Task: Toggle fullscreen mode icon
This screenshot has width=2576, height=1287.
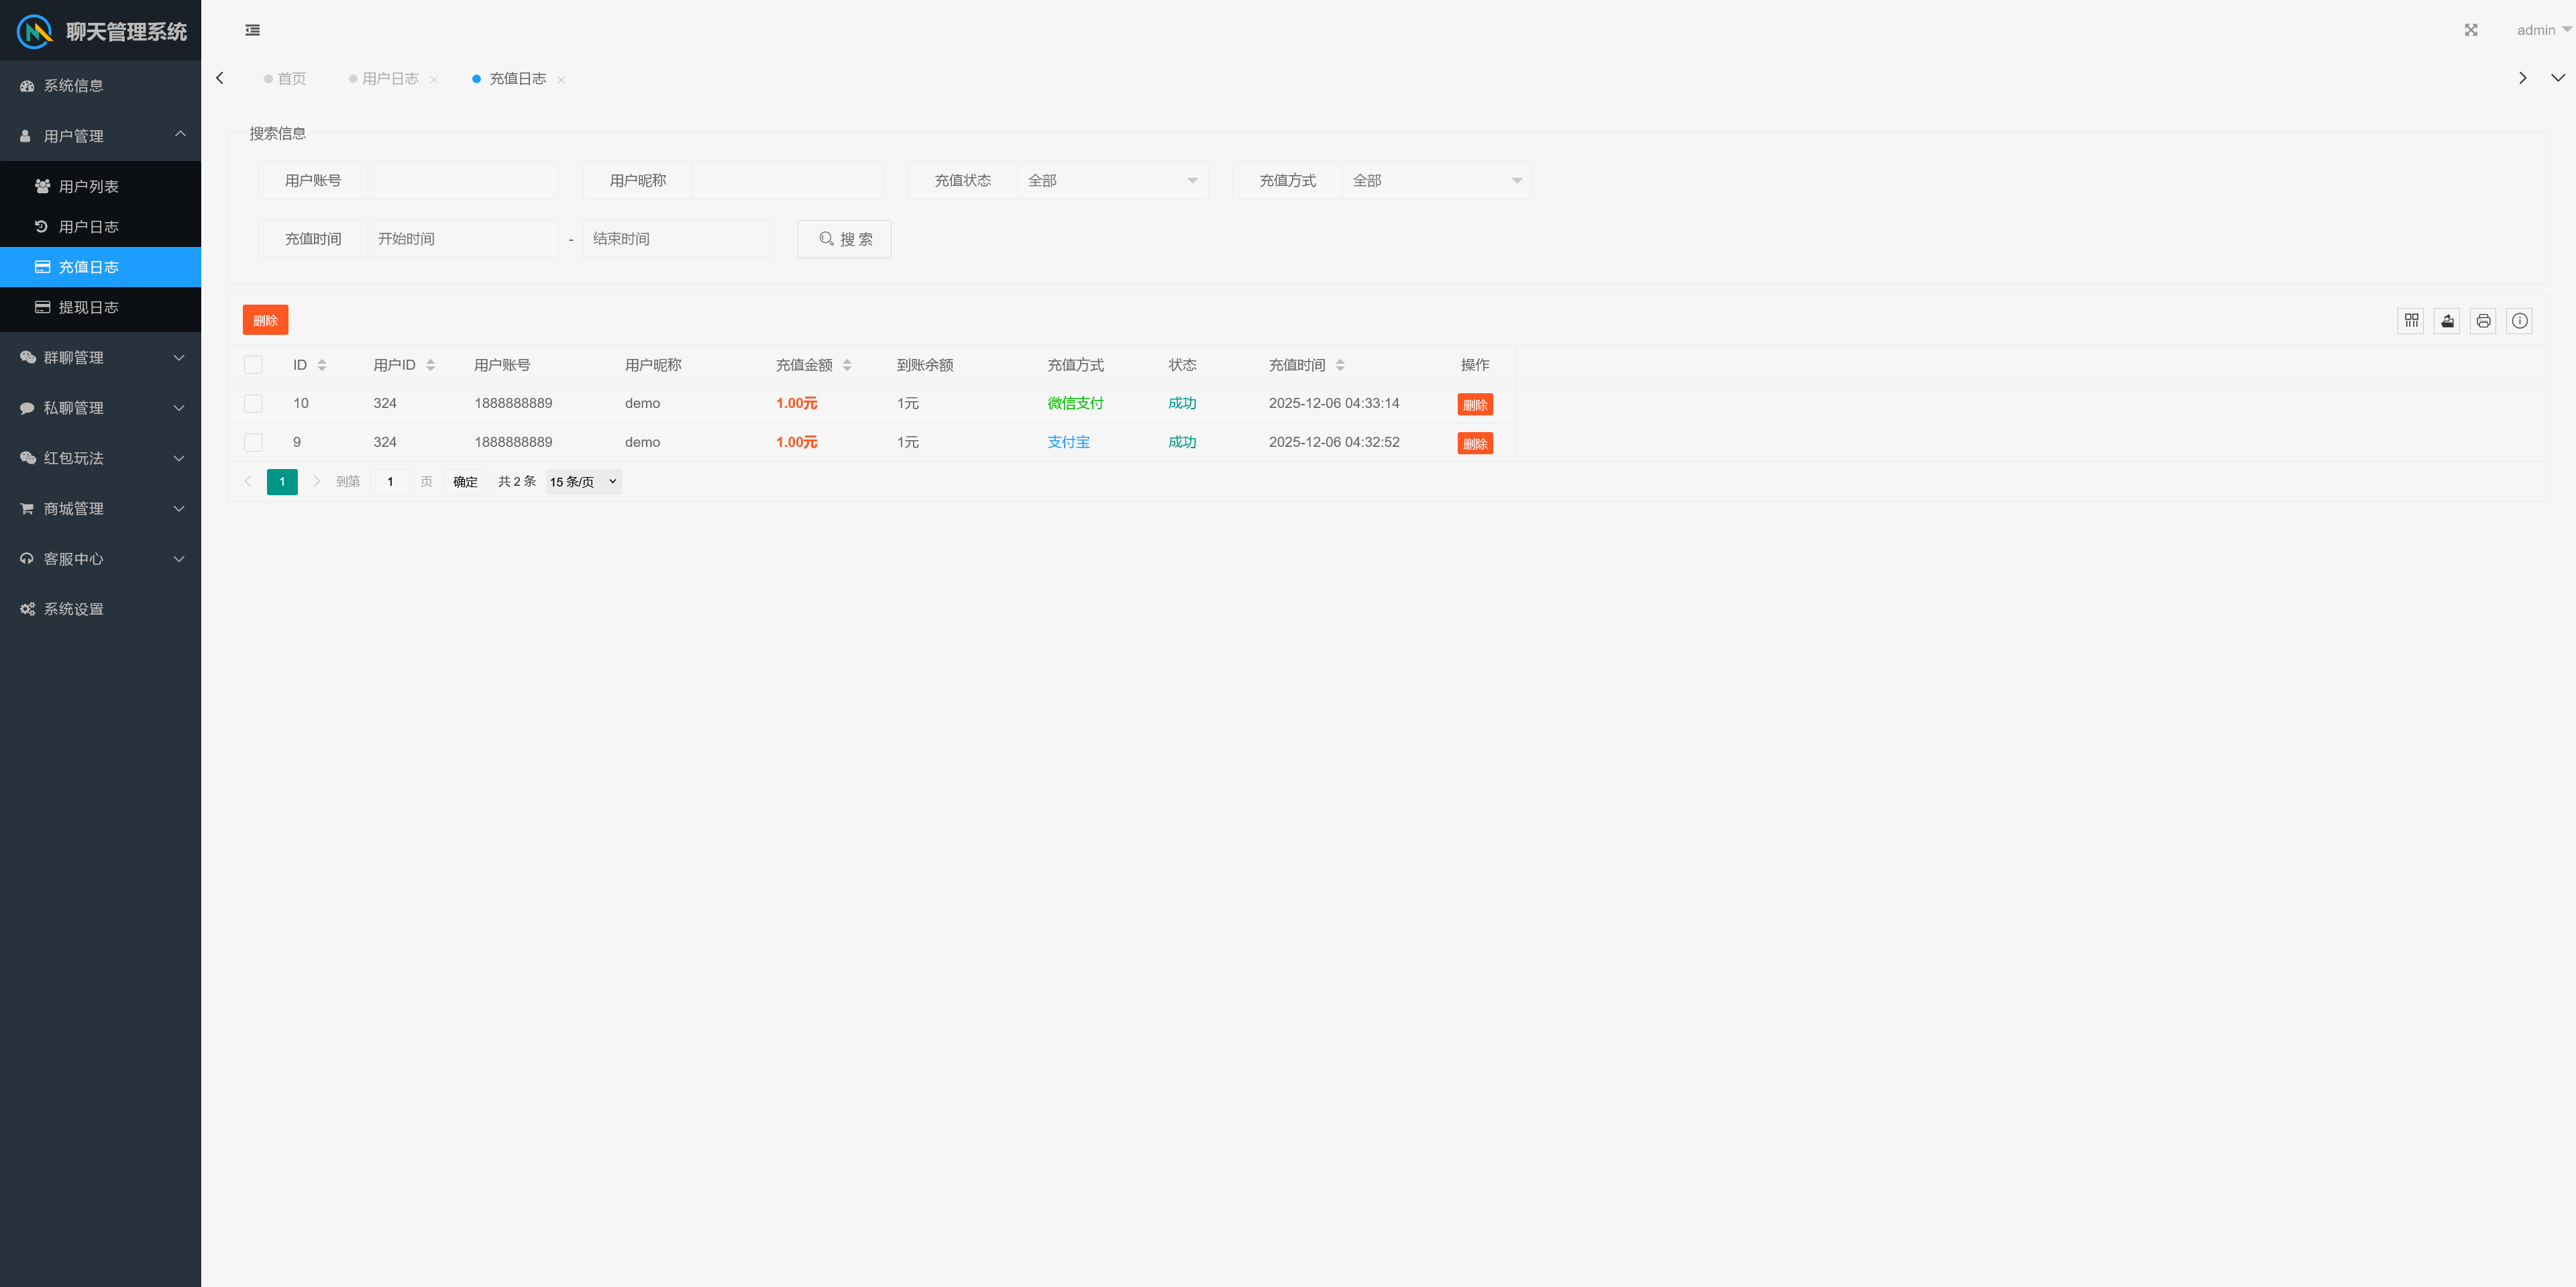Action: [x=2470, y=30]
